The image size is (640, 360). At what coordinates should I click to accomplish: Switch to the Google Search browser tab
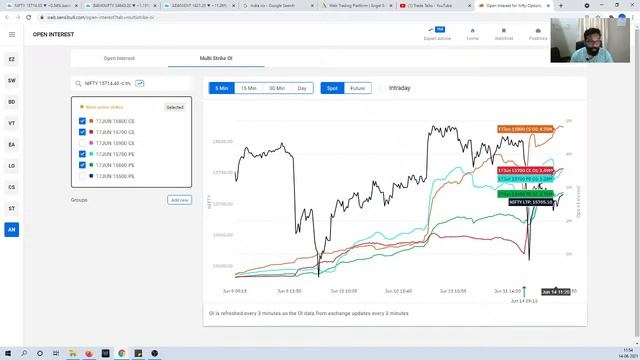[278, 6]
